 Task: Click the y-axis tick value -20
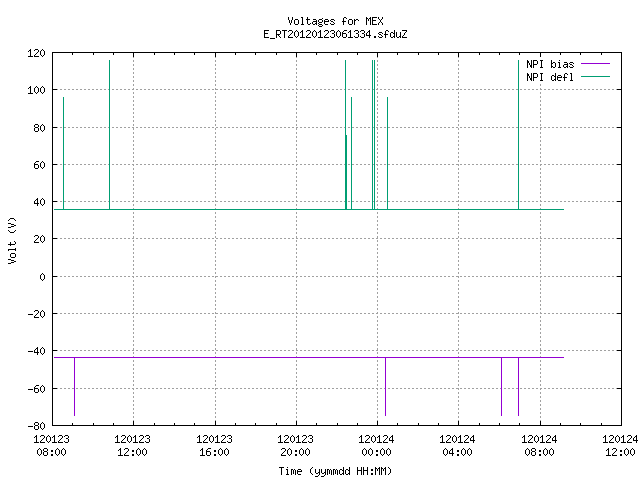point(36,314)
